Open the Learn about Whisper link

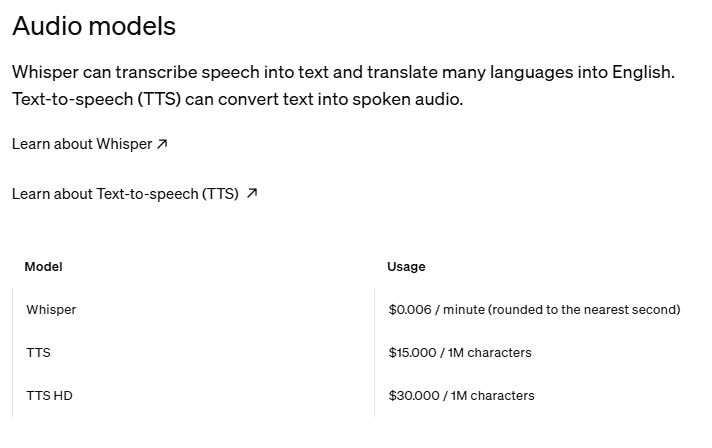(82, 144)
